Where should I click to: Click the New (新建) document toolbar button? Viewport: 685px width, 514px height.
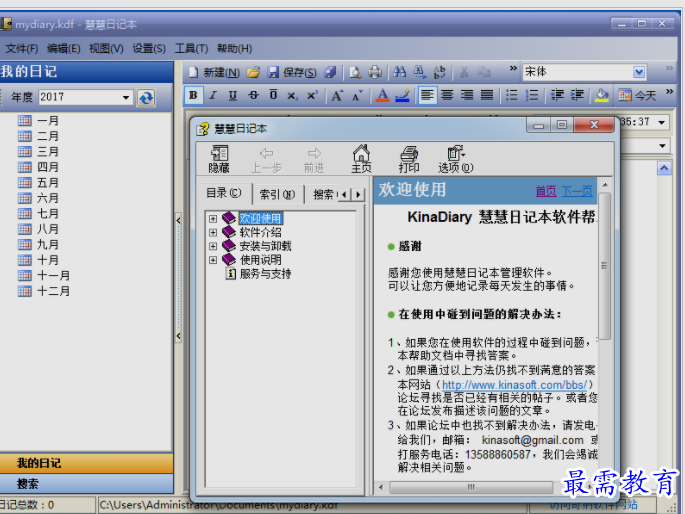point(214,72)
